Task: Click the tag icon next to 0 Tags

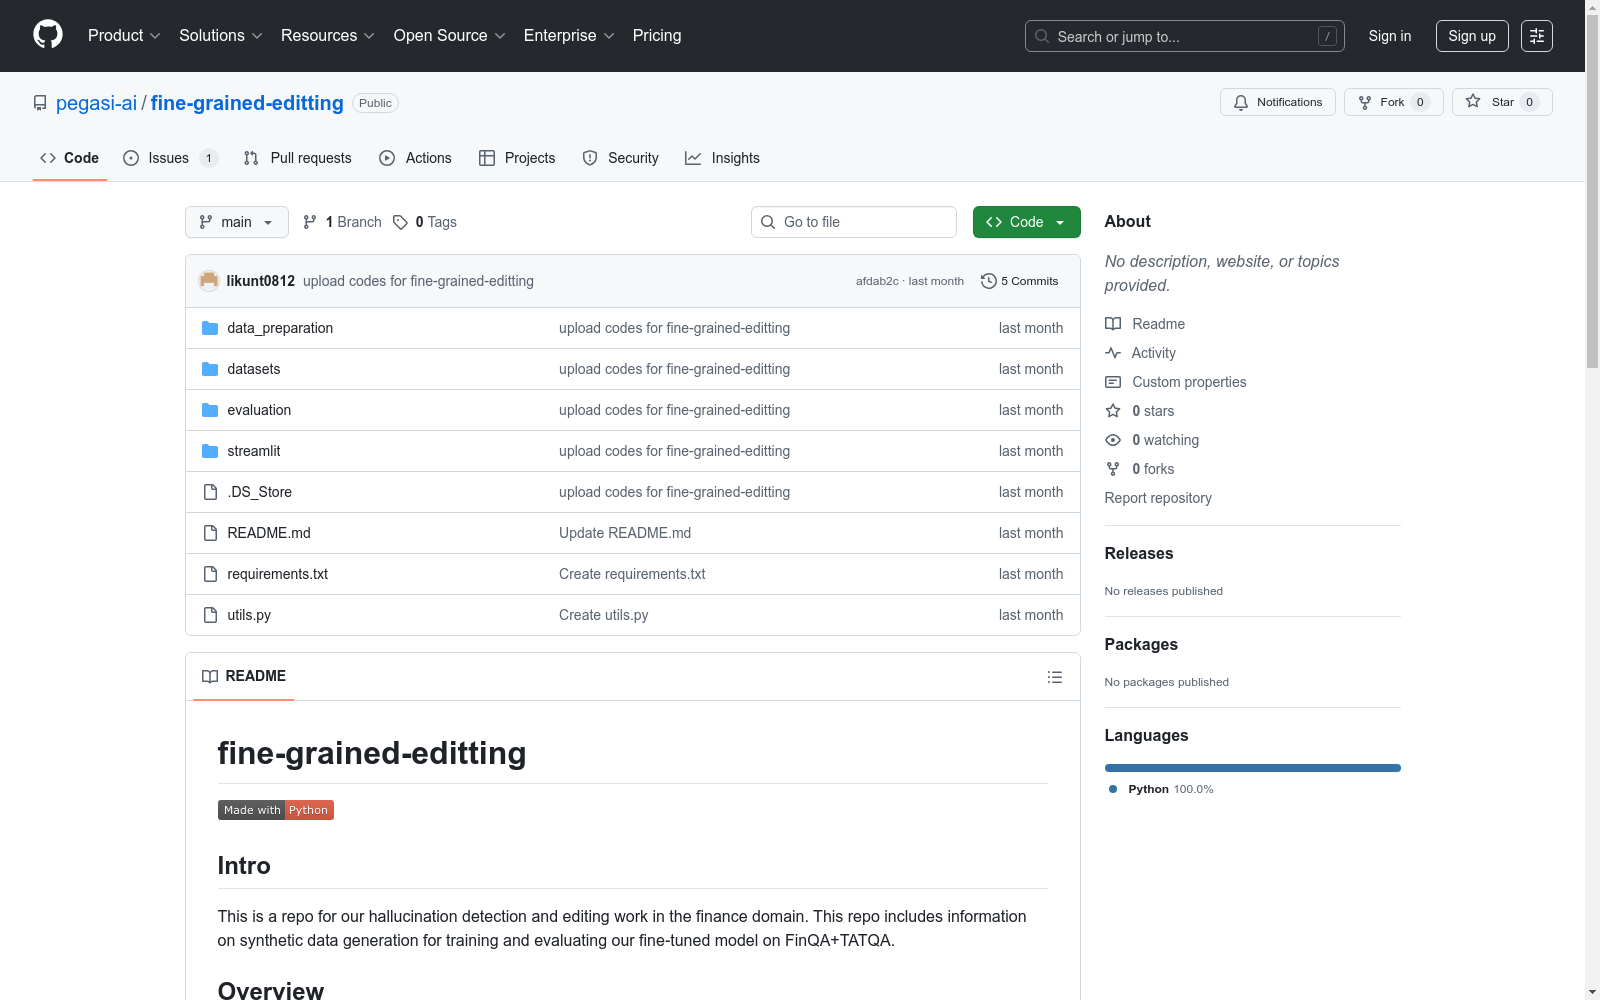Action: tap(400, 222)
